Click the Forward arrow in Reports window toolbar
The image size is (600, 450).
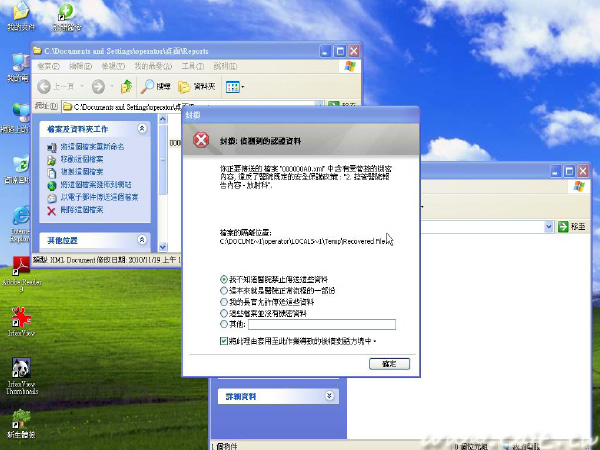pyautogui.click(x=98, y=86)
